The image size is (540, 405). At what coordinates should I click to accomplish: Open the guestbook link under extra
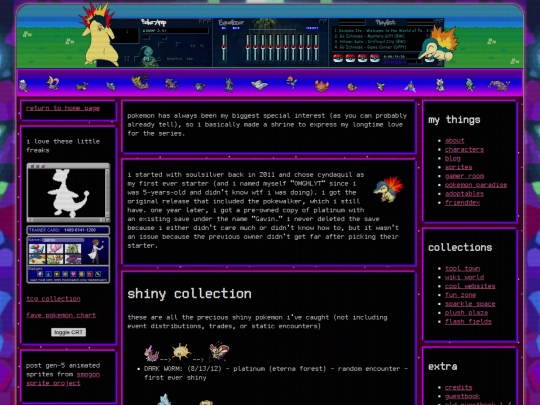[462, 396]
